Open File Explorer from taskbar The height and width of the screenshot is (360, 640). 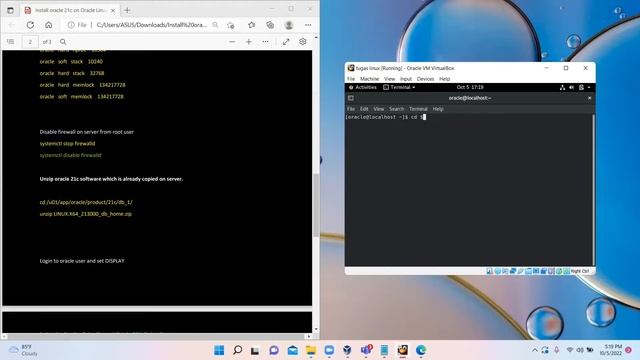click(311, 350)
